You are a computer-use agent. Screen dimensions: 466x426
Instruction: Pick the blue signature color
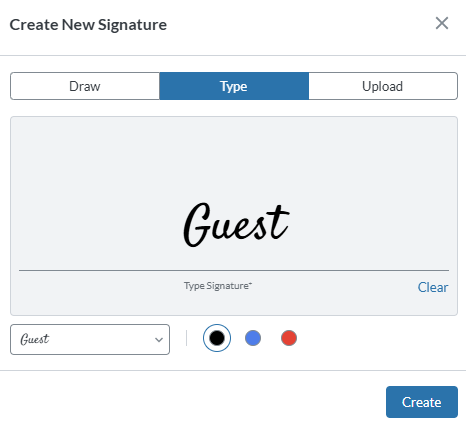point(253,338)
